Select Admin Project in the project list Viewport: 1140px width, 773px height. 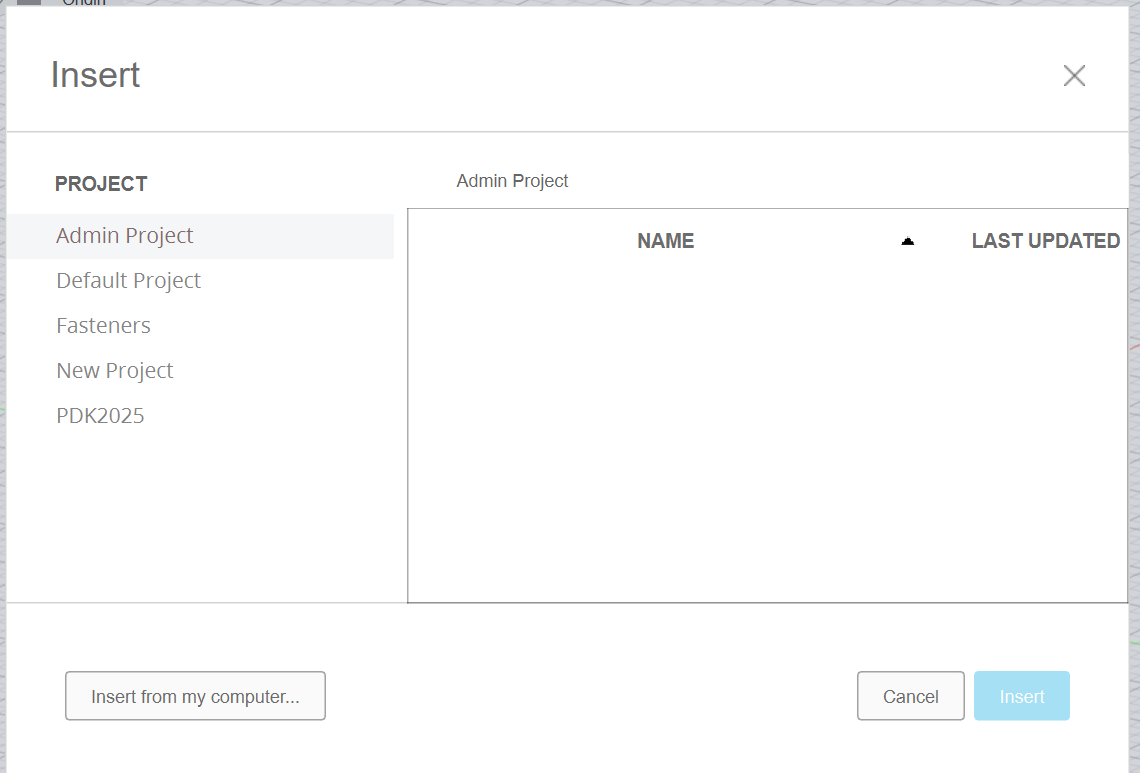(x=125, y=236)
